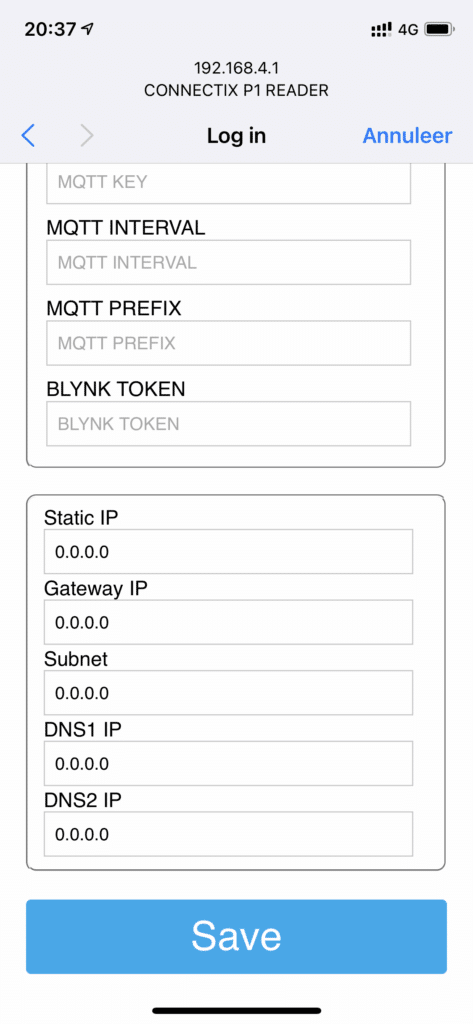Tap the location arrow next to time

(x=88, y=29)
